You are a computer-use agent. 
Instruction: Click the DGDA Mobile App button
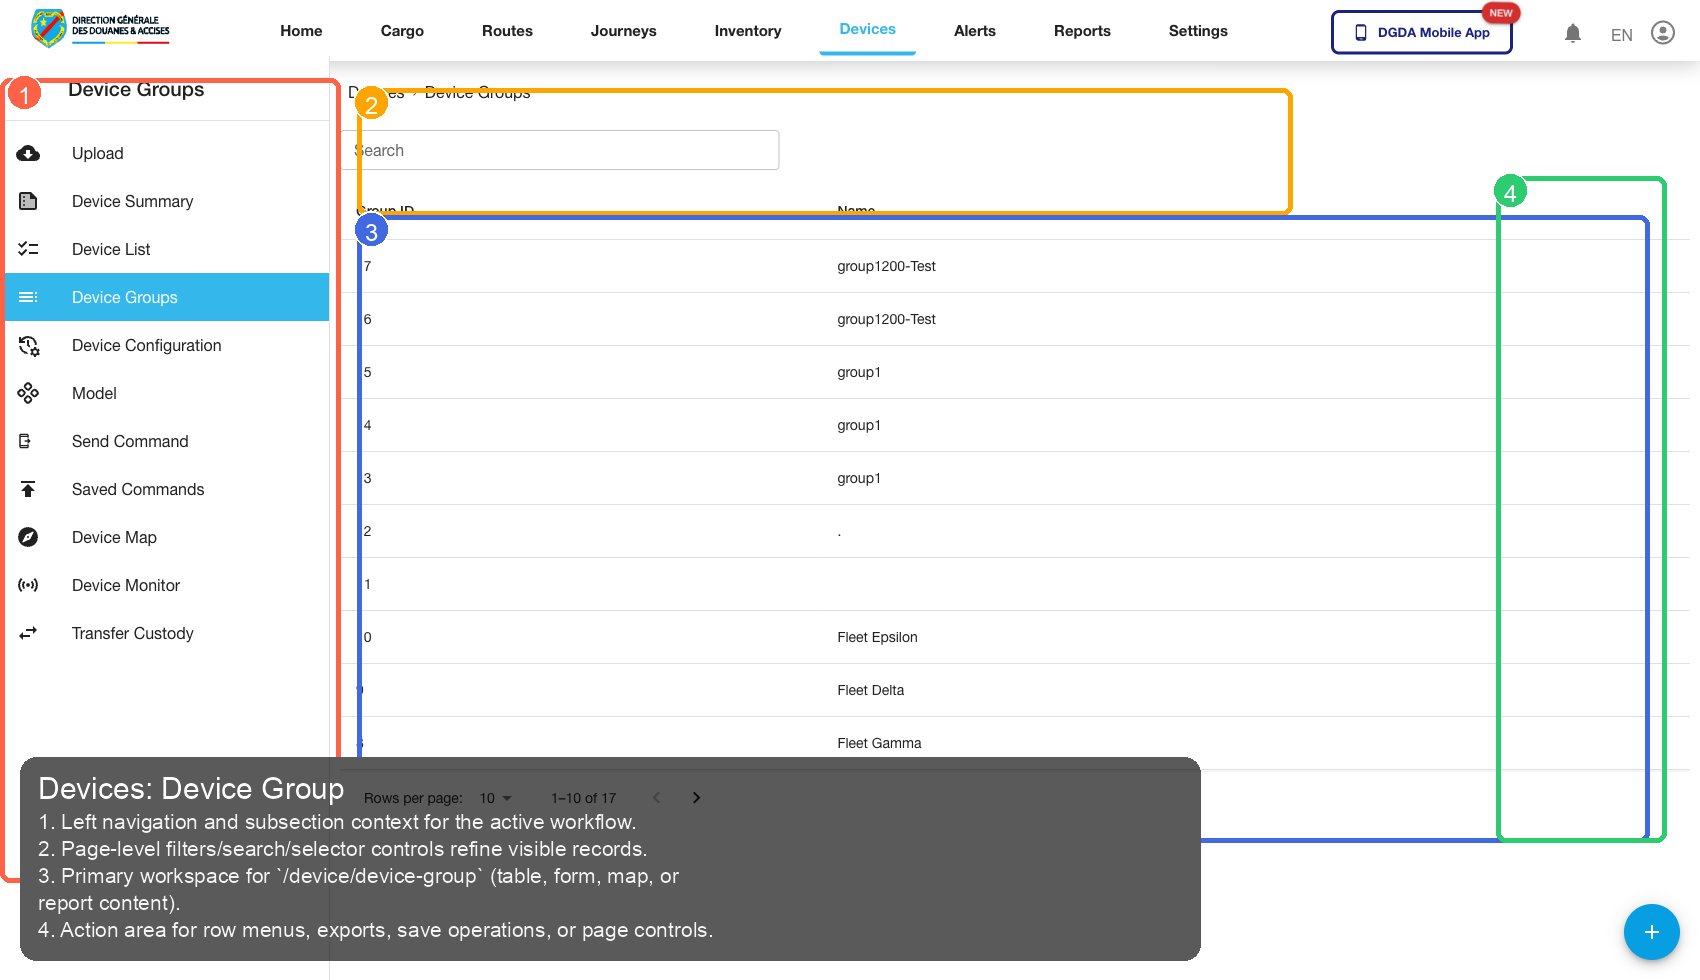pyautogui.click(x=1421, y=31)
